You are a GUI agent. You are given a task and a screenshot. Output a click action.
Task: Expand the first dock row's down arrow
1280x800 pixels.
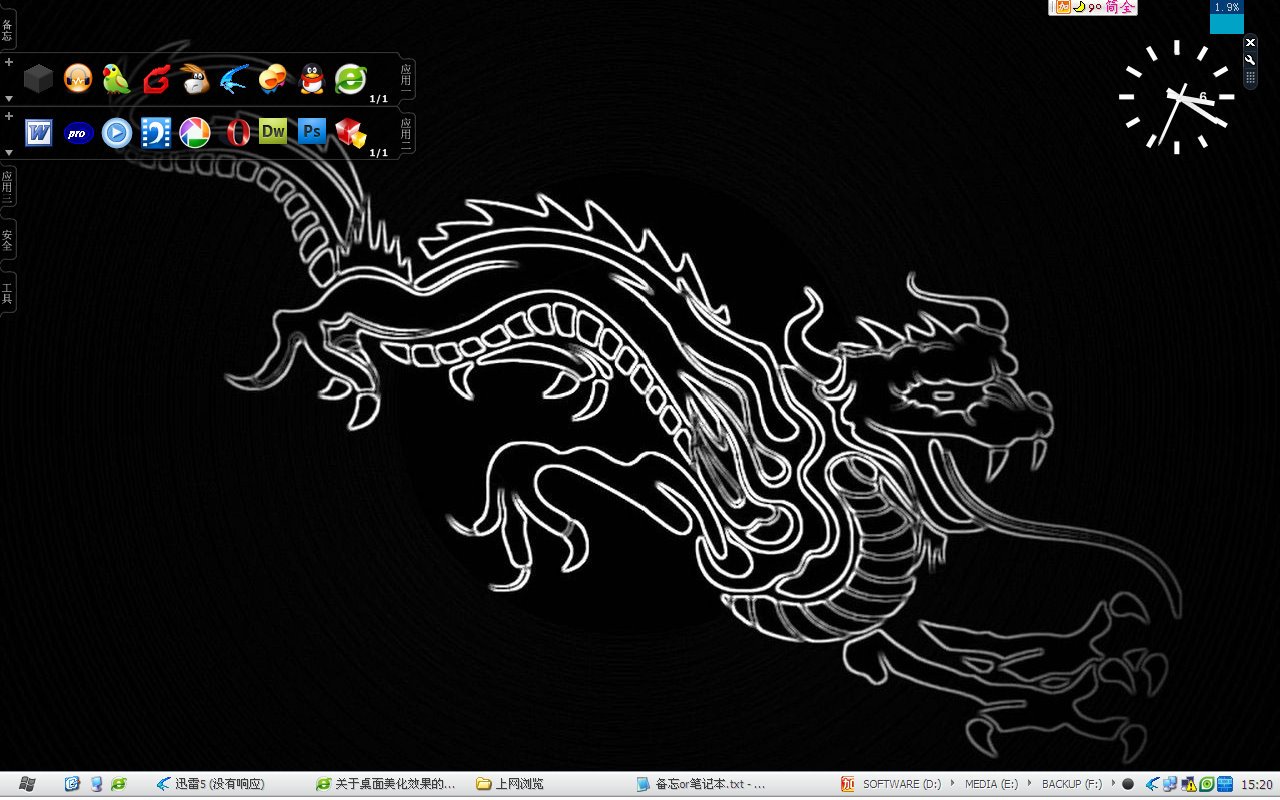point(9,99)
